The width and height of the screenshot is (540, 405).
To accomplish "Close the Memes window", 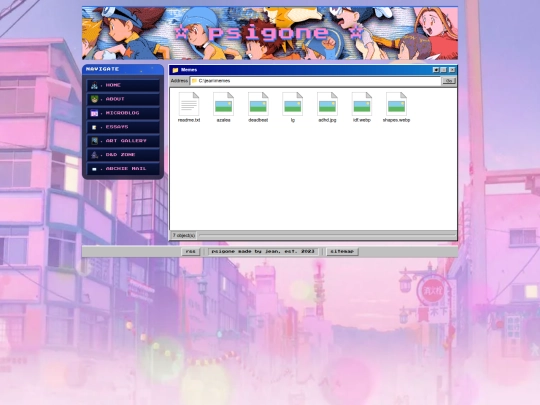I will pyautogui.click(x=452, y=70).
